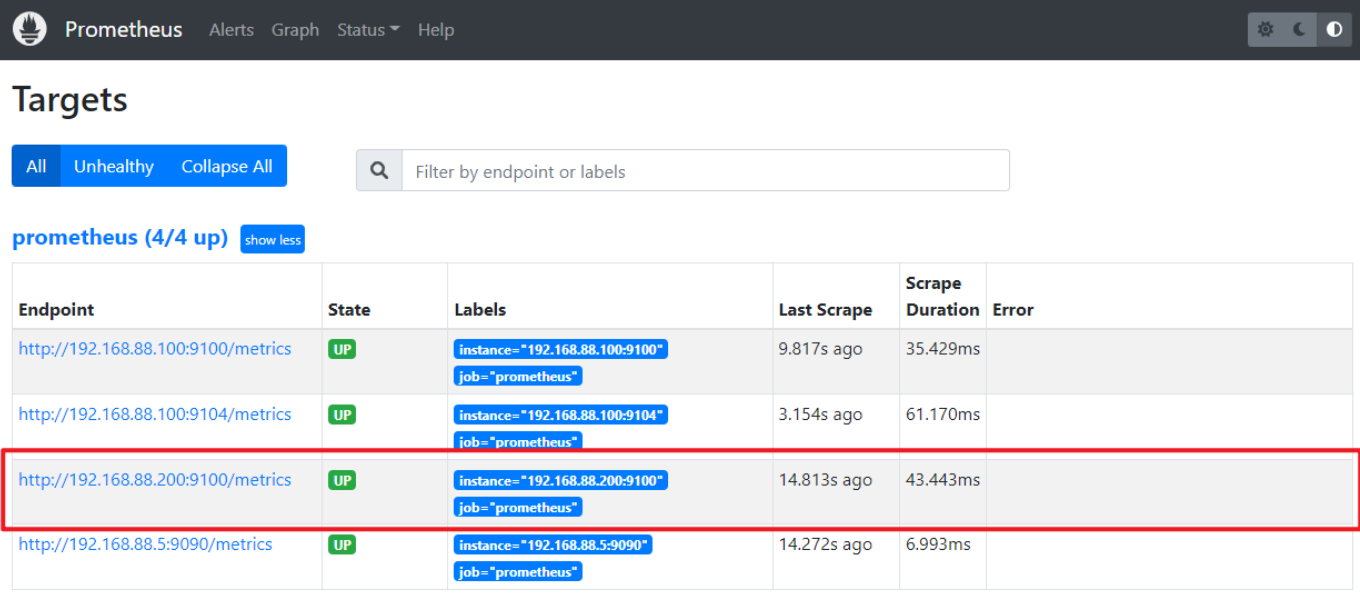Viewport: 1360px width, 595px height.
Task: Click the 35.429ms scrape duration value
Action: point(943,349)
